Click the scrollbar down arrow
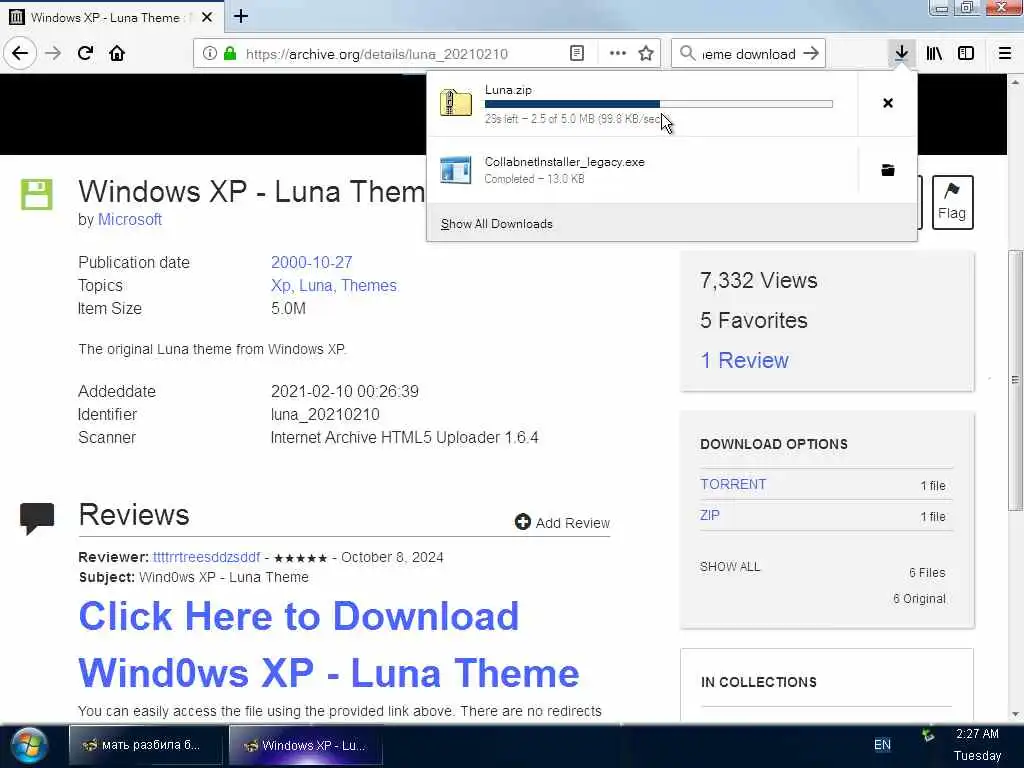This screenshot has height=768, width=1024. point(1015,715)
